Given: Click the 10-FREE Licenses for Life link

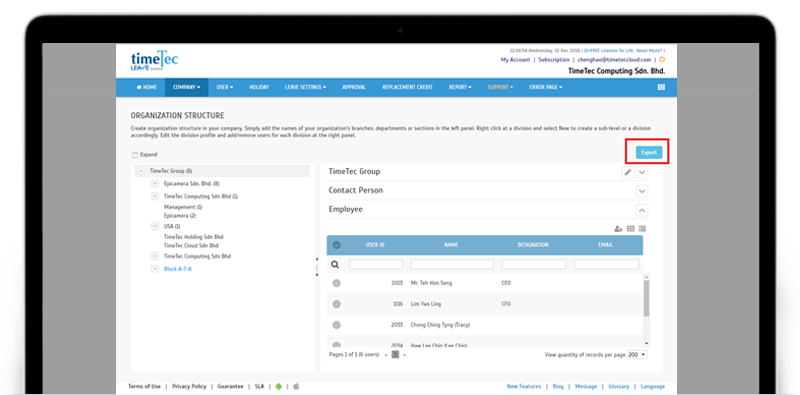Looking at the screenshot, I should point(609,51).
